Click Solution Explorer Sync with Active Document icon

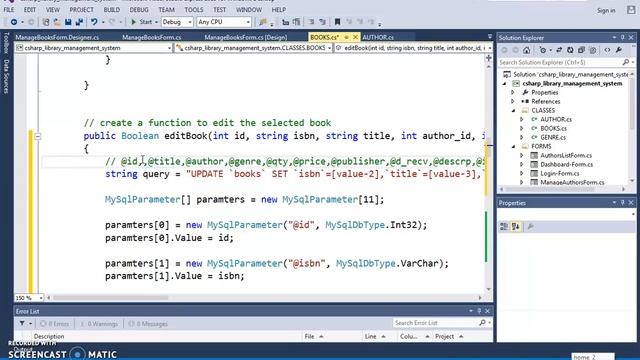coord(559,50)
